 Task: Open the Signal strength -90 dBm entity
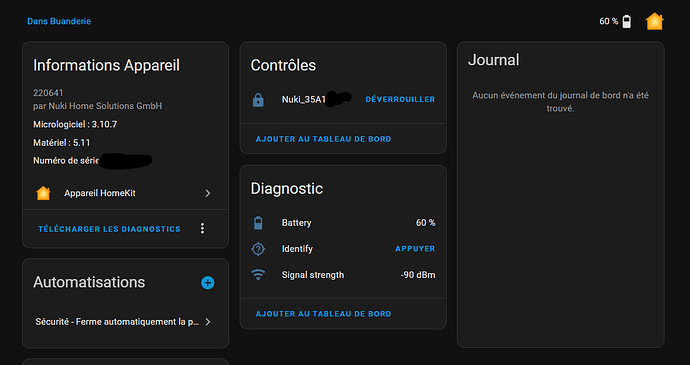343,275
